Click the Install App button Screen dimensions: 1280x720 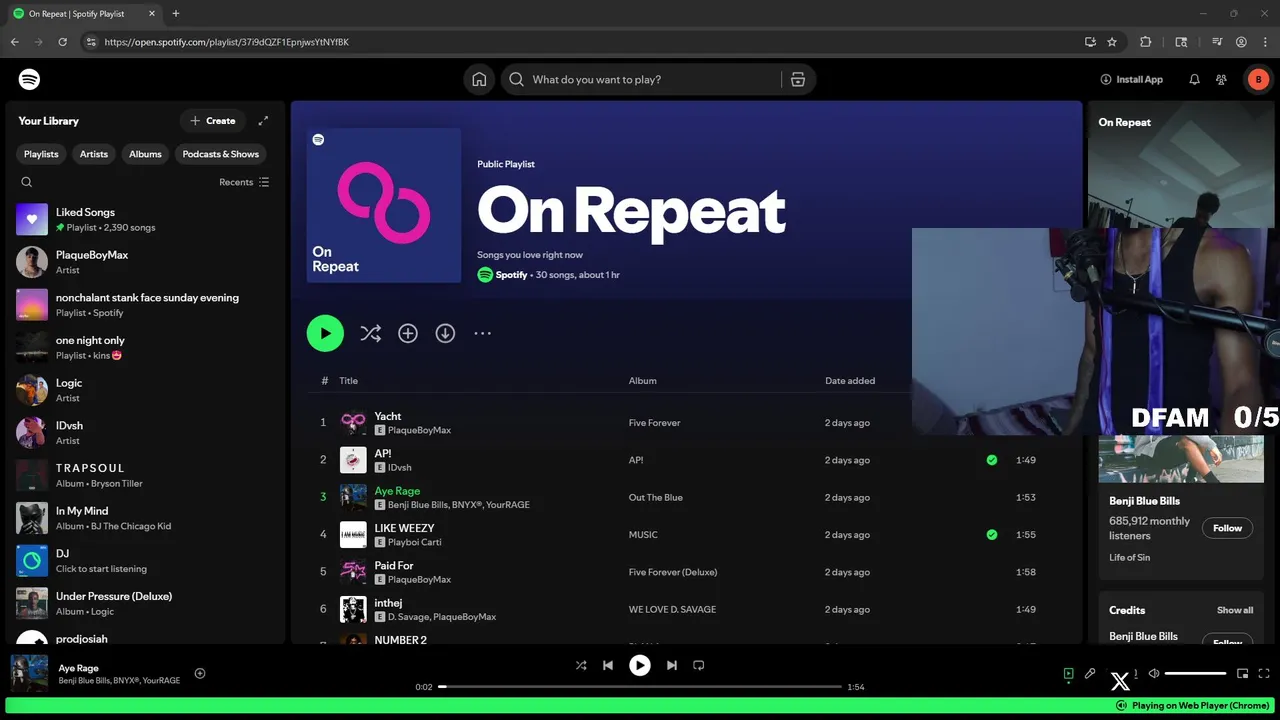[1131, 79]
